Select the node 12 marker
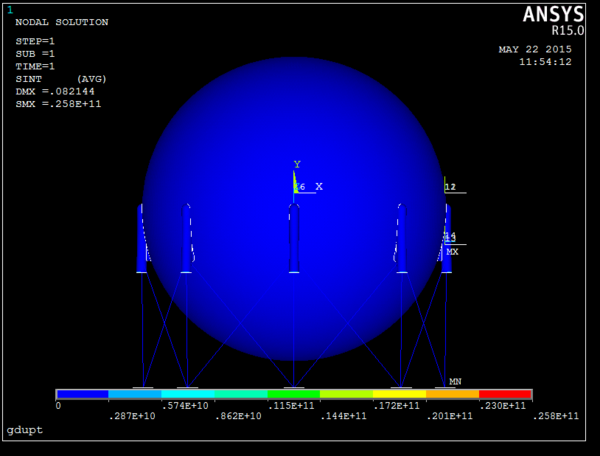600x456 pixels. (x=450, y=187)
